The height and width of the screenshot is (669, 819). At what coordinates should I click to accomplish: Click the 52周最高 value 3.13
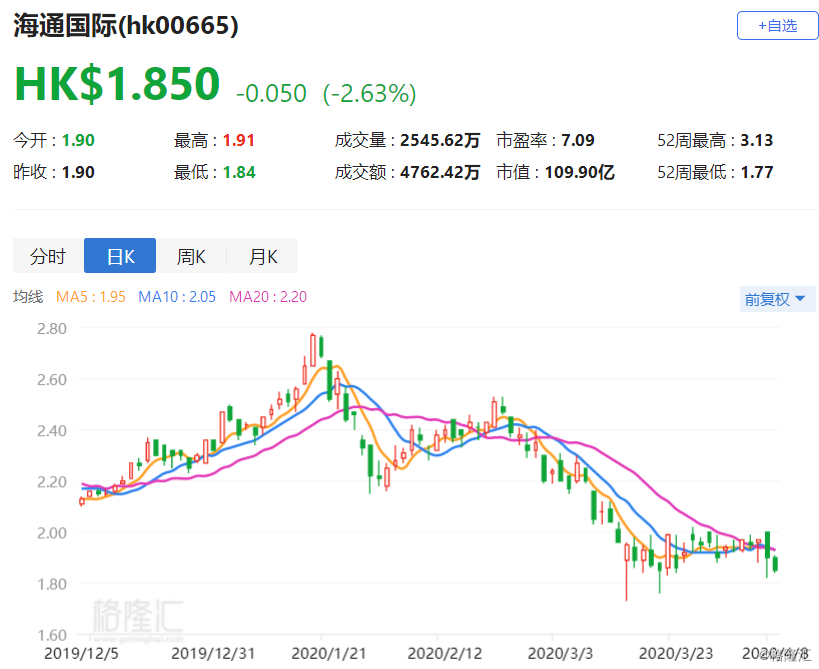point(757,140)
